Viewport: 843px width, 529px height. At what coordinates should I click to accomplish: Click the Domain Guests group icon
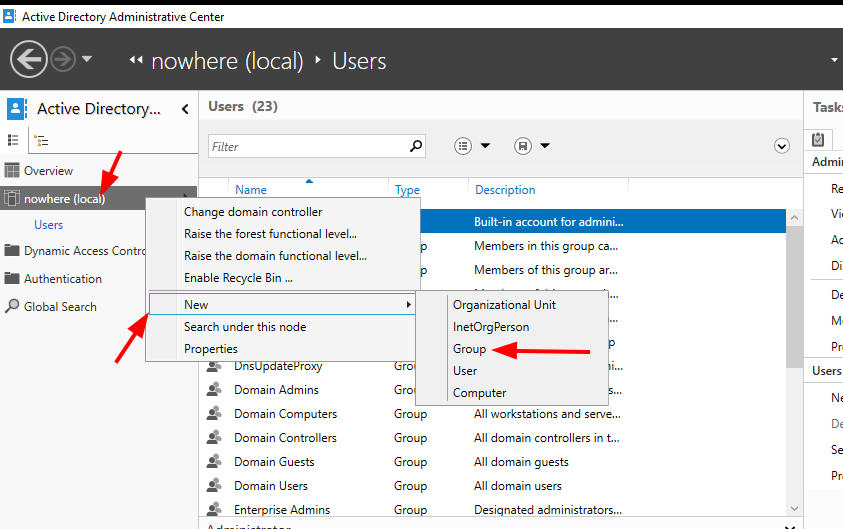point(214,461)
